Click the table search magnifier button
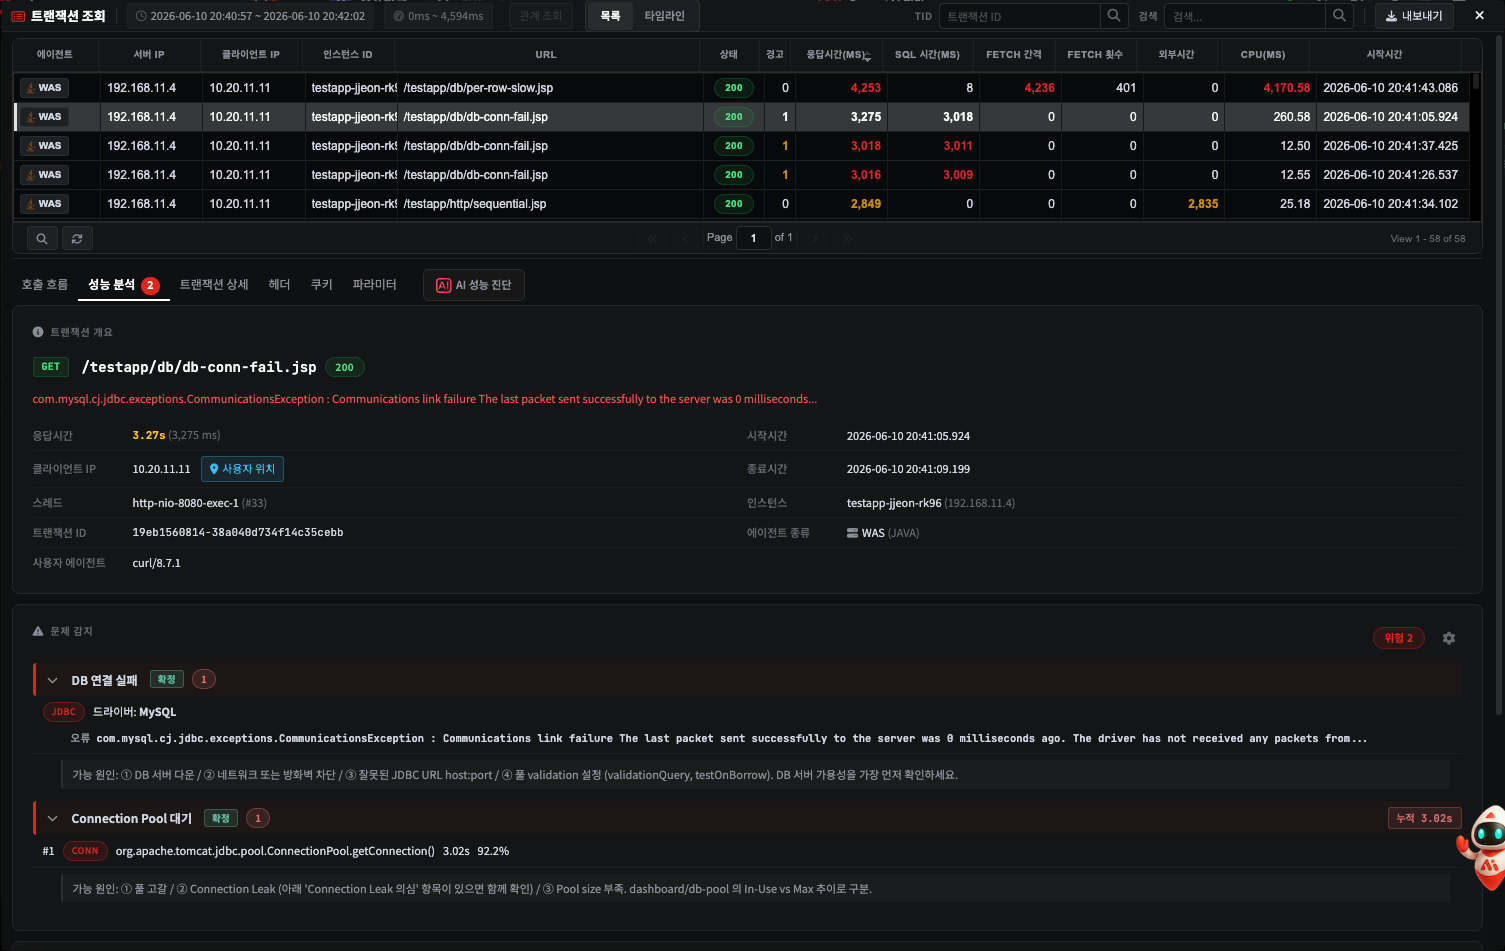1505x951 pixels. click(42, 239)
